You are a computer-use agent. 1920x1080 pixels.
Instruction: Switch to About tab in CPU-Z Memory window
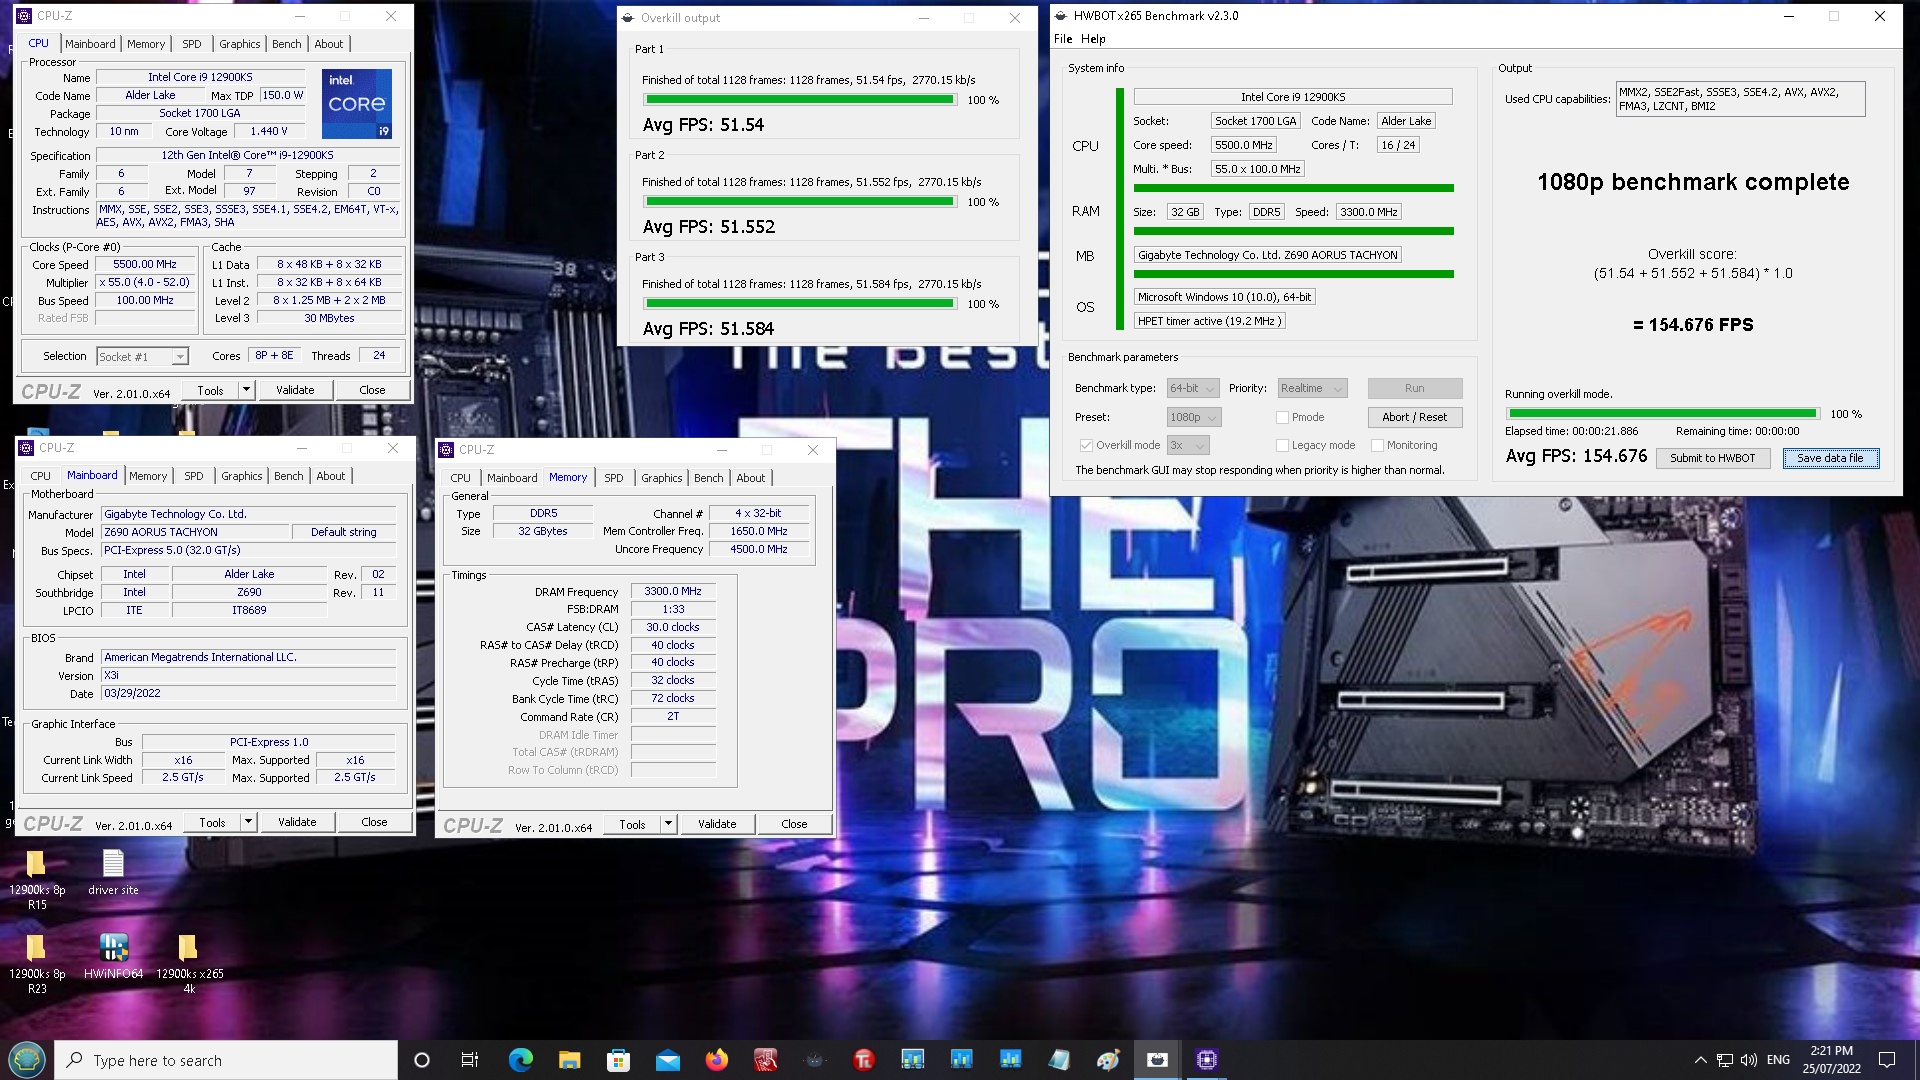pos(751,478)
